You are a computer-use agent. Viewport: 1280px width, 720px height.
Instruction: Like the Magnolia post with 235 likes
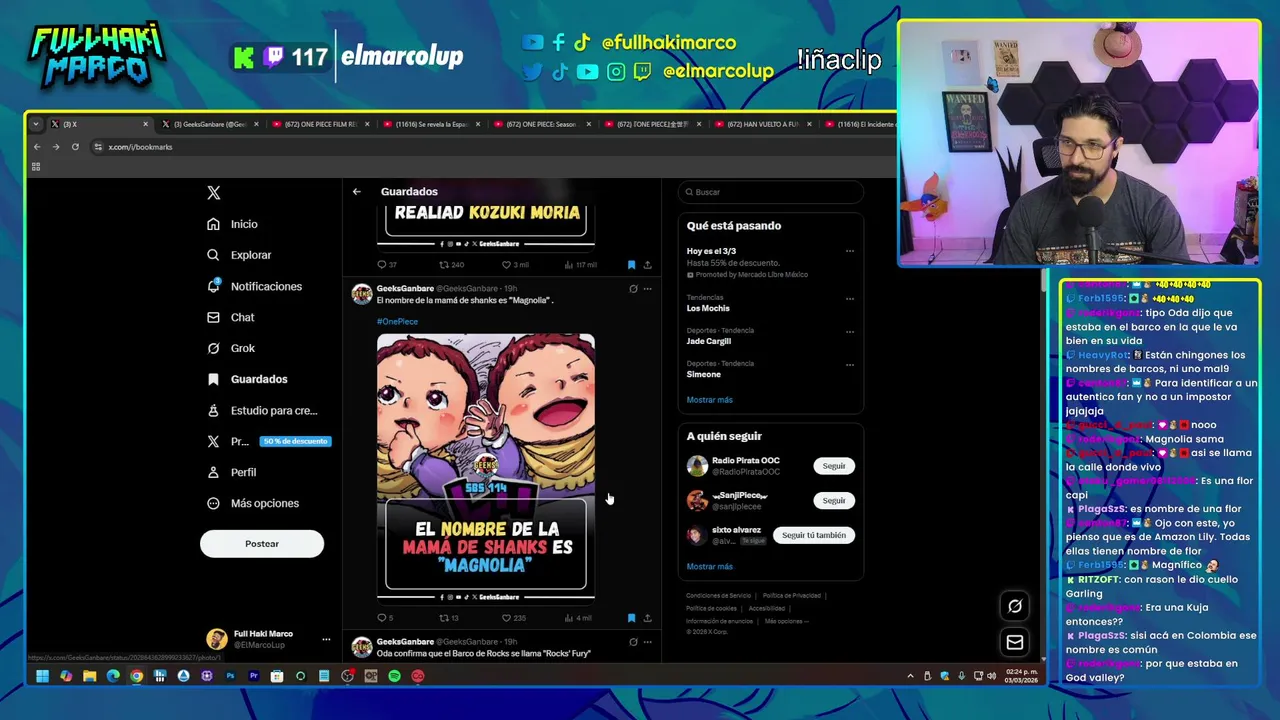point(514,618)
